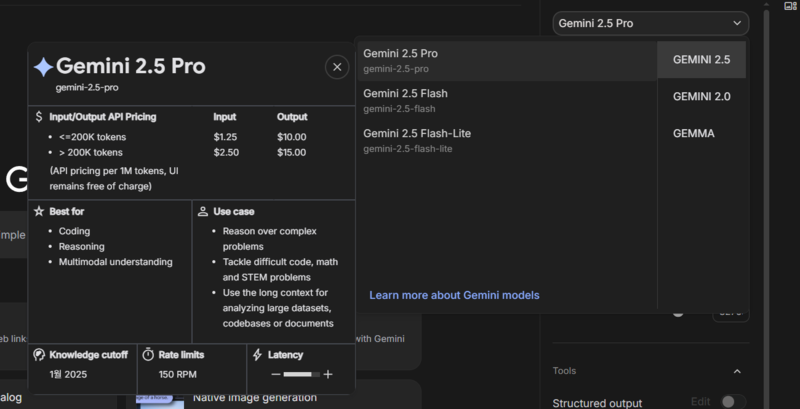Click the star icon beside Best for
Viewport: 800px width, 409px height.
coord(39,211)
